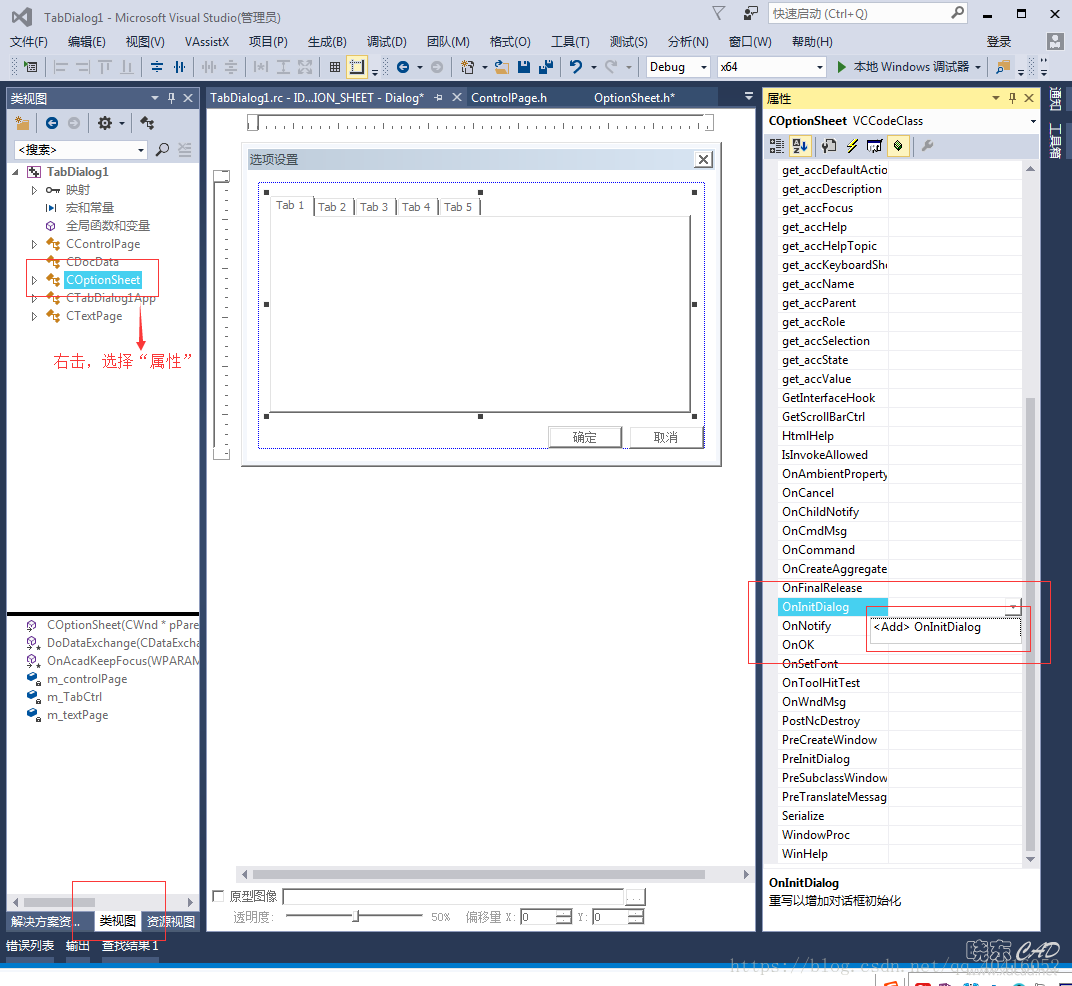This screenshot has width=1072, height=986.
Task: Click the Class View search magnifier icon
Action: click(162, 150)
